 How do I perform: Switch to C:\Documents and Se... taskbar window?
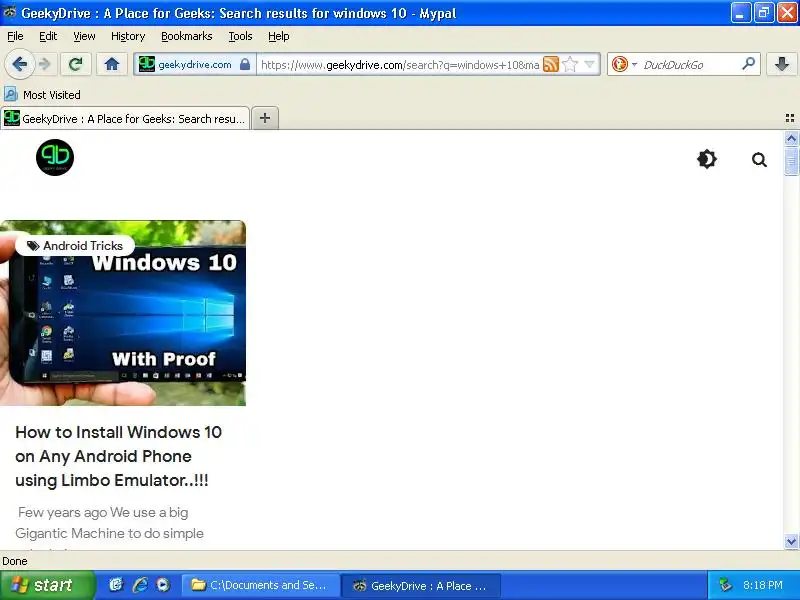pos(260,585)
